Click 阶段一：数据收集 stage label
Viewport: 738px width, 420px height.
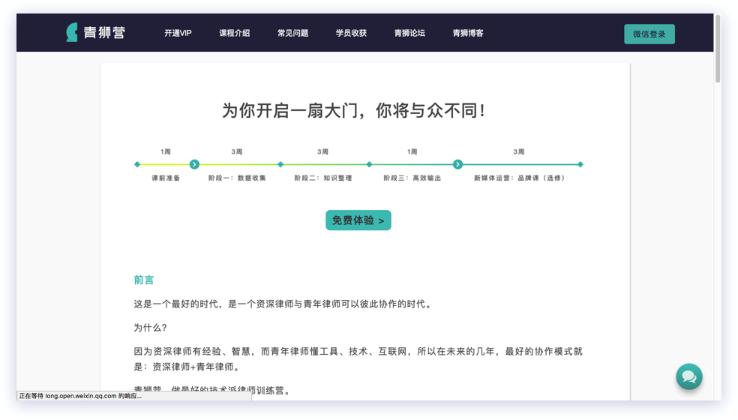(x=237, y=178)
